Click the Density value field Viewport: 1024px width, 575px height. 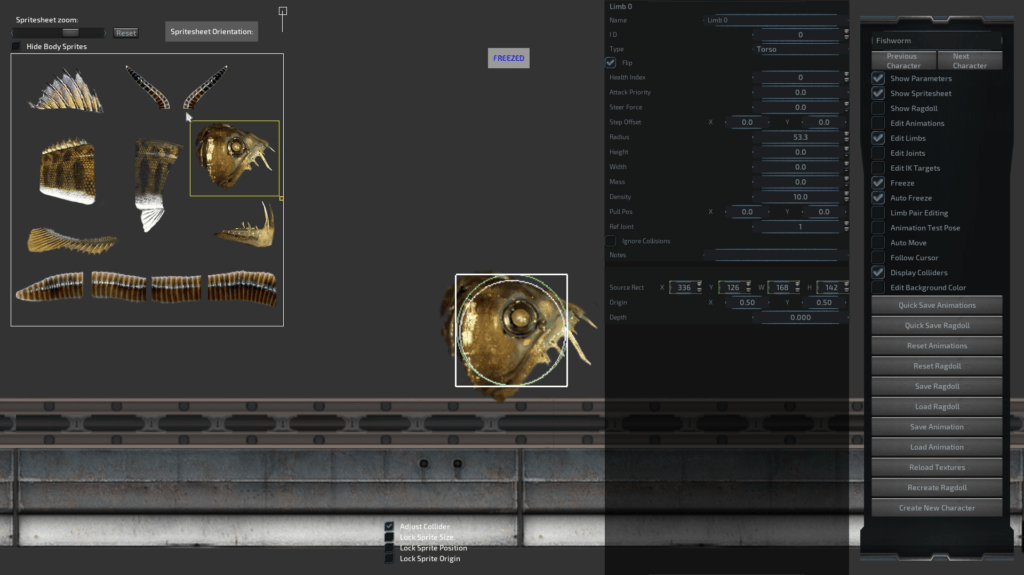click(799, 197)
